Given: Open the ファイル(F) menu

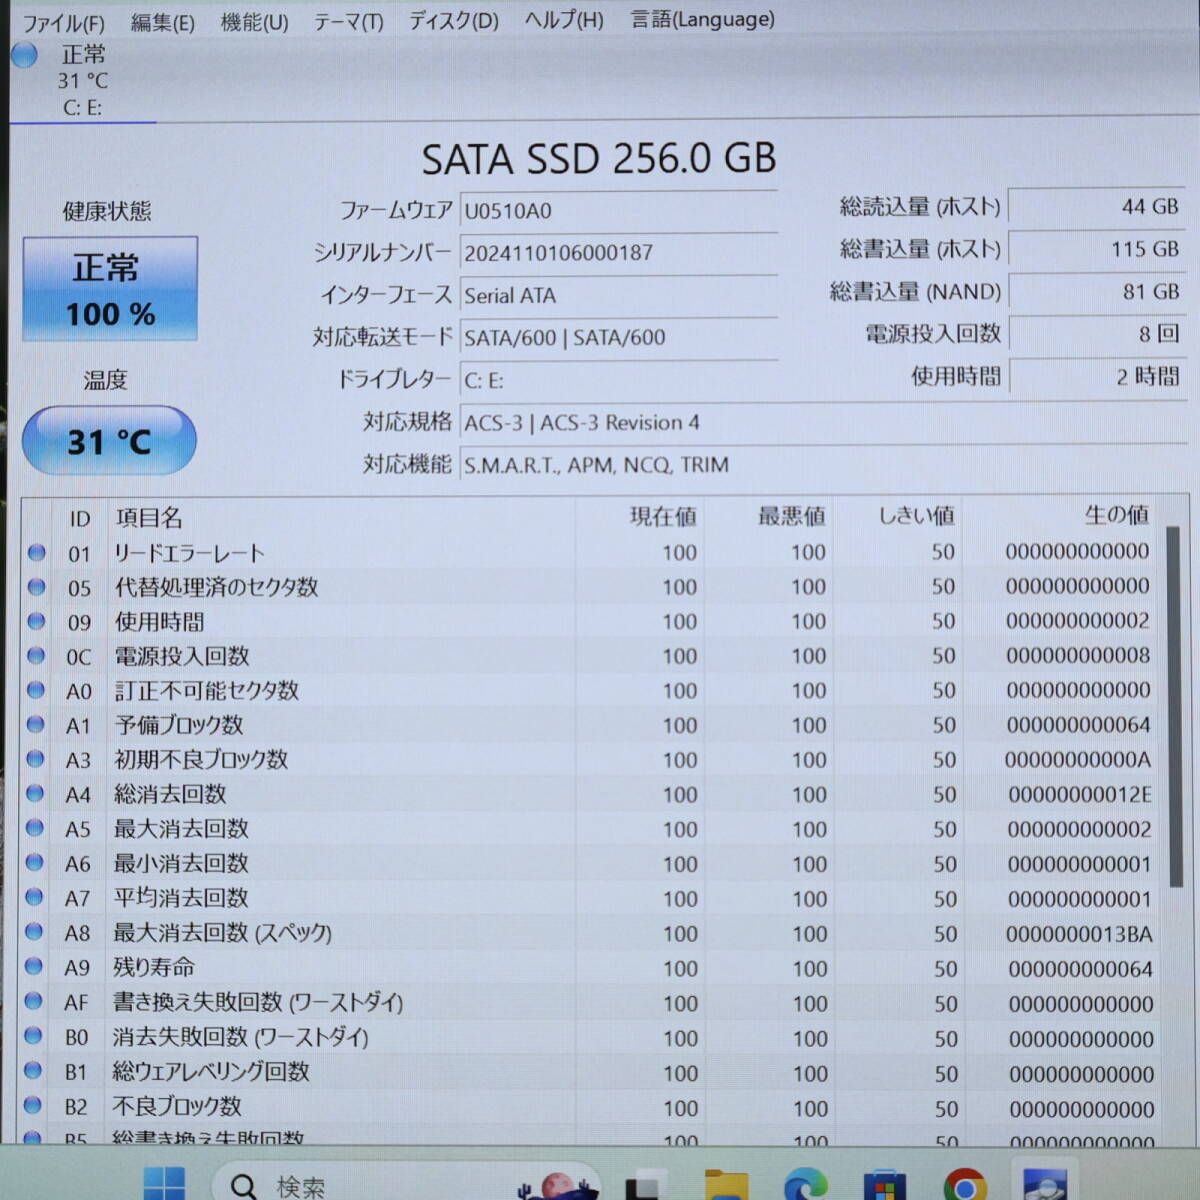Looking at the screenshot, I should tap(65, 23).
